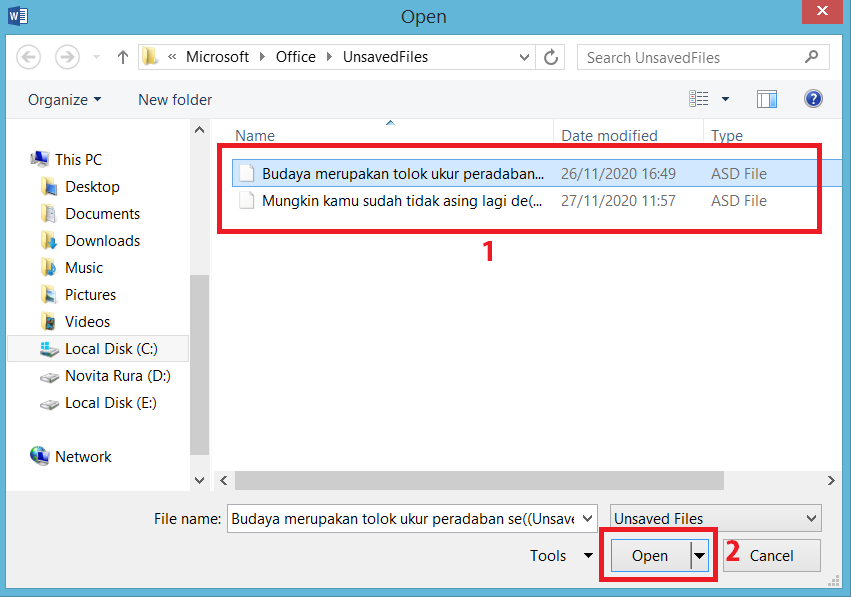Open the recent locations dropdown arrow
851x597 pixels.
(x=97, y=57)
